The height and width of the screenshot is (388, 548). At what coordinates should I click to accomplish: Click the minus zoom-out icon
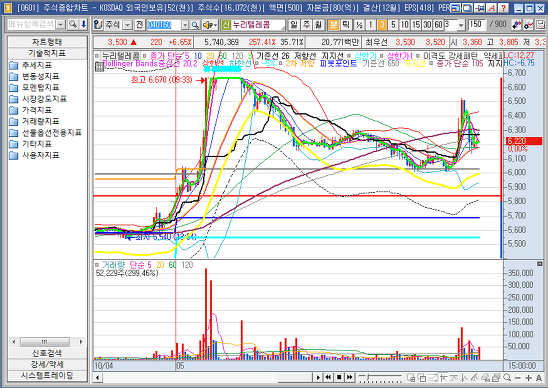[518, 378]
